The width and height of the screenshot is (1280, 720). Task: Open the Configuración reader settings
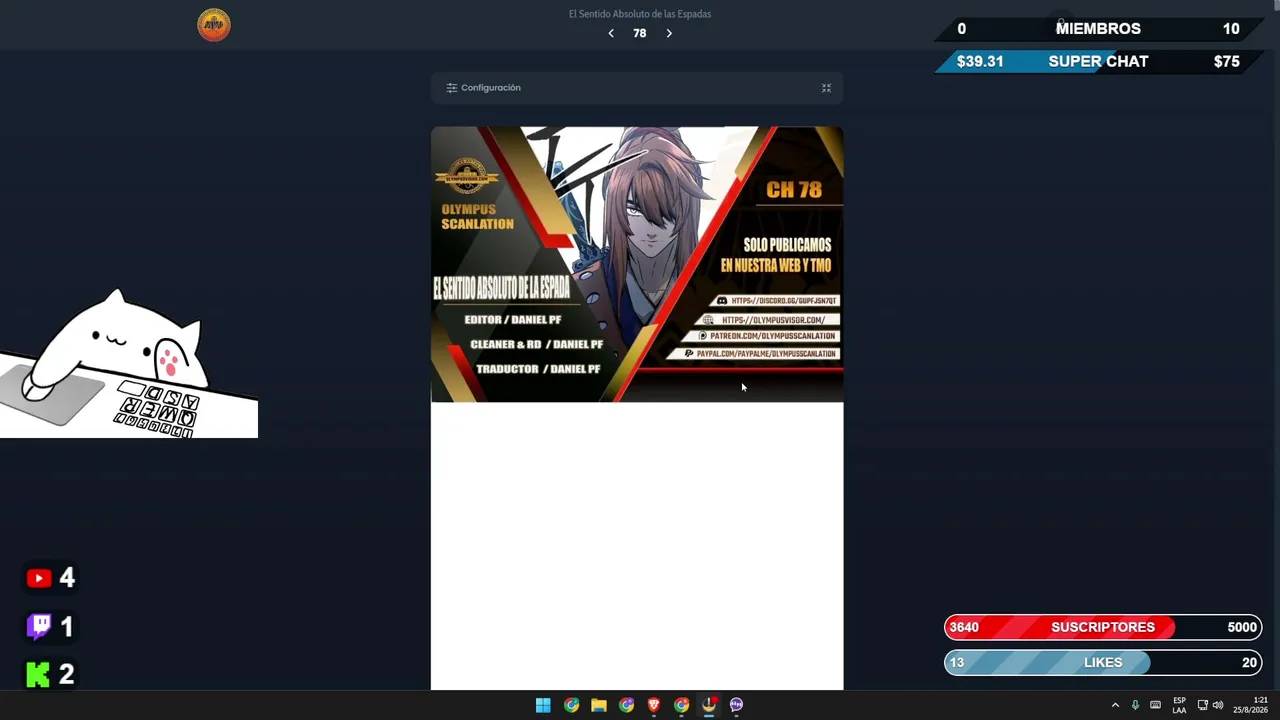[484, 88]
